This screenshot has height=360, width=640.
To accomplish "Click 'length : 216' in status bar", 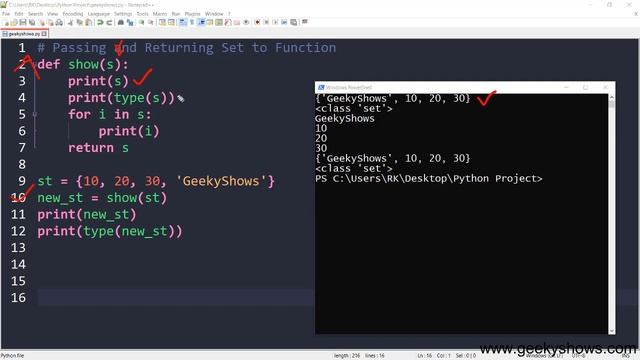I will tap(347, 356).
